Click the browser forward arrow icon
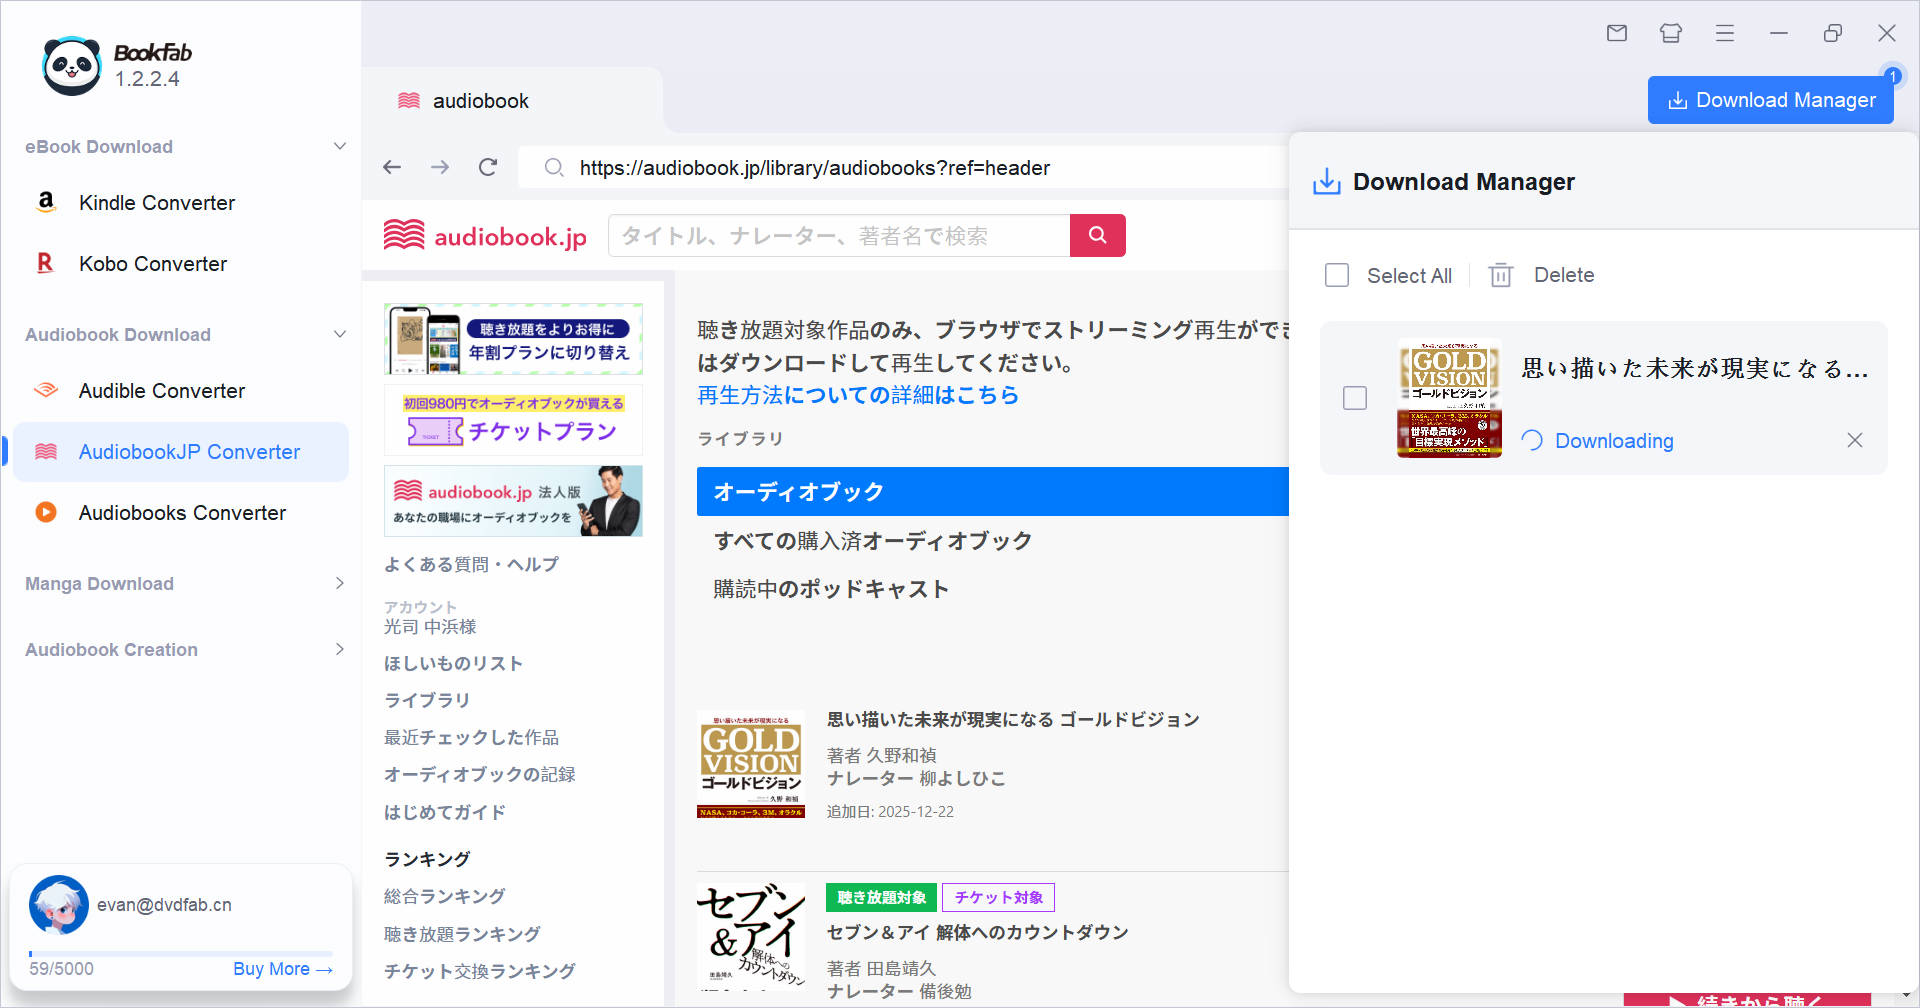 click(440, 167)
